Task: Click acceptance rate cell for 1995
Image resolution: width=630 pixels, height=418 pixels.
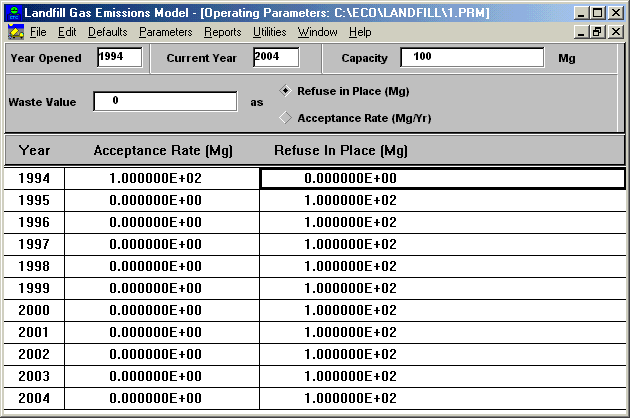Action: point(162,200)
